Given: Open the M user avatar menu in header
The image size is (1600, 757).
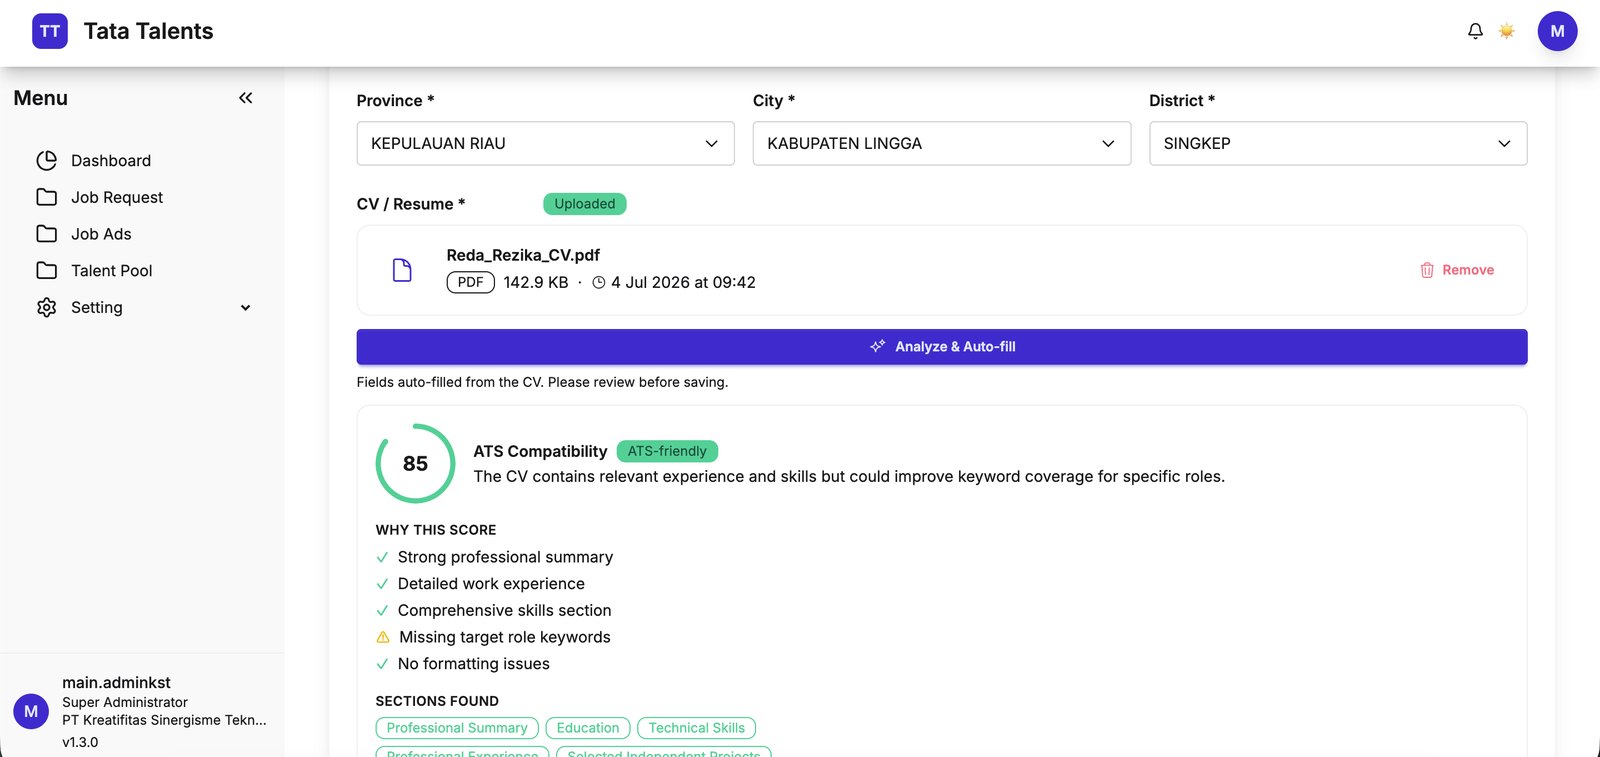Looking at the screenshot, I should [1557, 31].
